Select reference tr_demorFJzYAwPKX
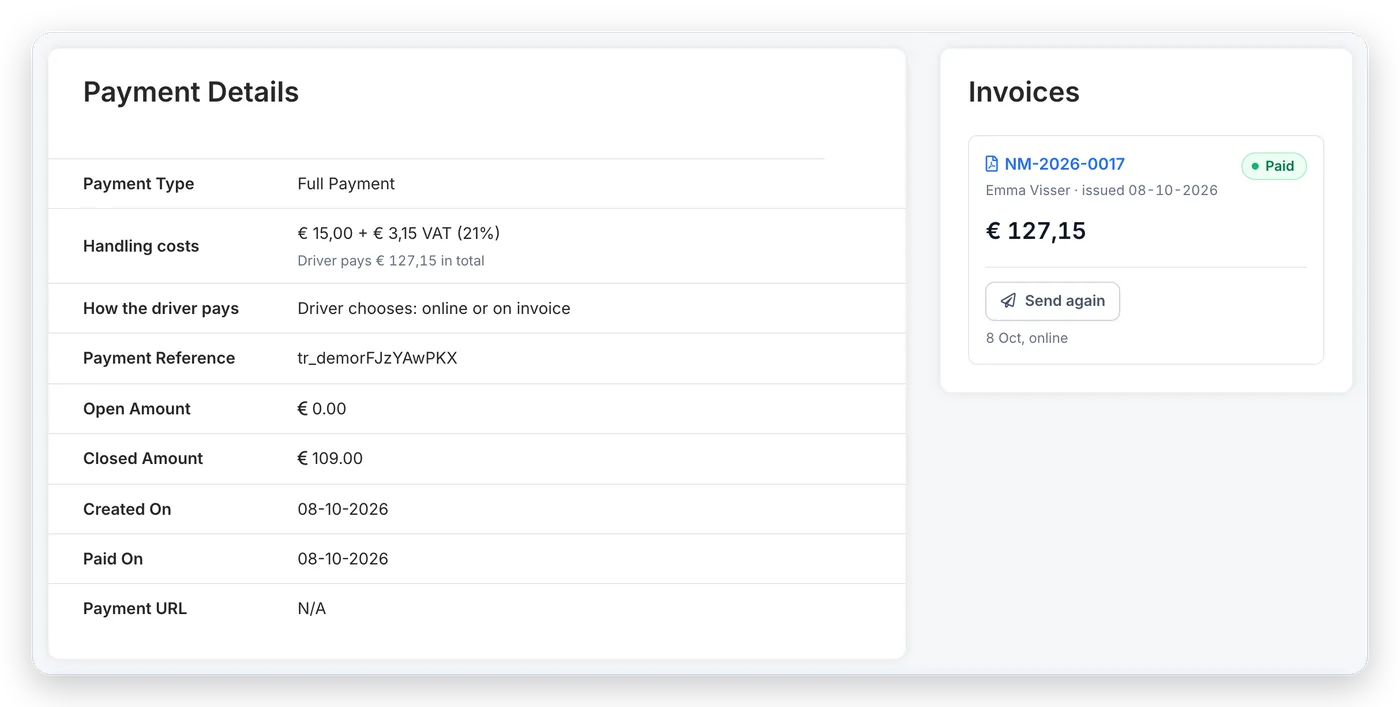This screenshot has height=707, width=1400. [x=377, y=358]
